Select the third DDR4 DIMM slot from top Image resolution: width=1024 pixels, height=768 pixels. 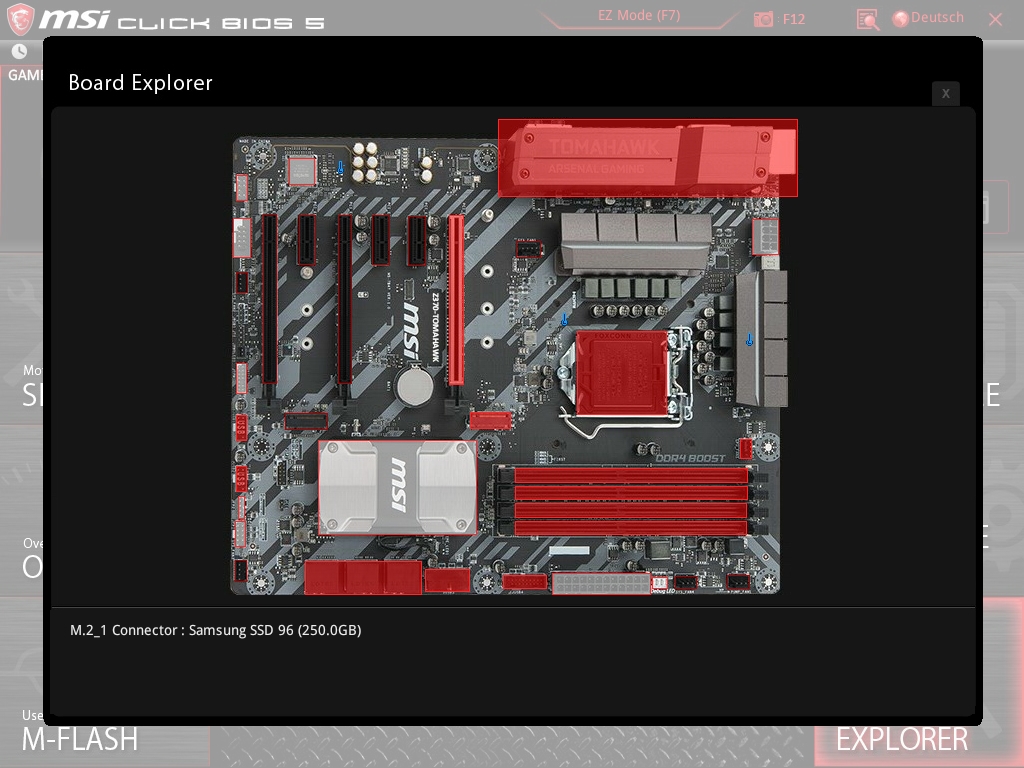(x=631, y=511)
